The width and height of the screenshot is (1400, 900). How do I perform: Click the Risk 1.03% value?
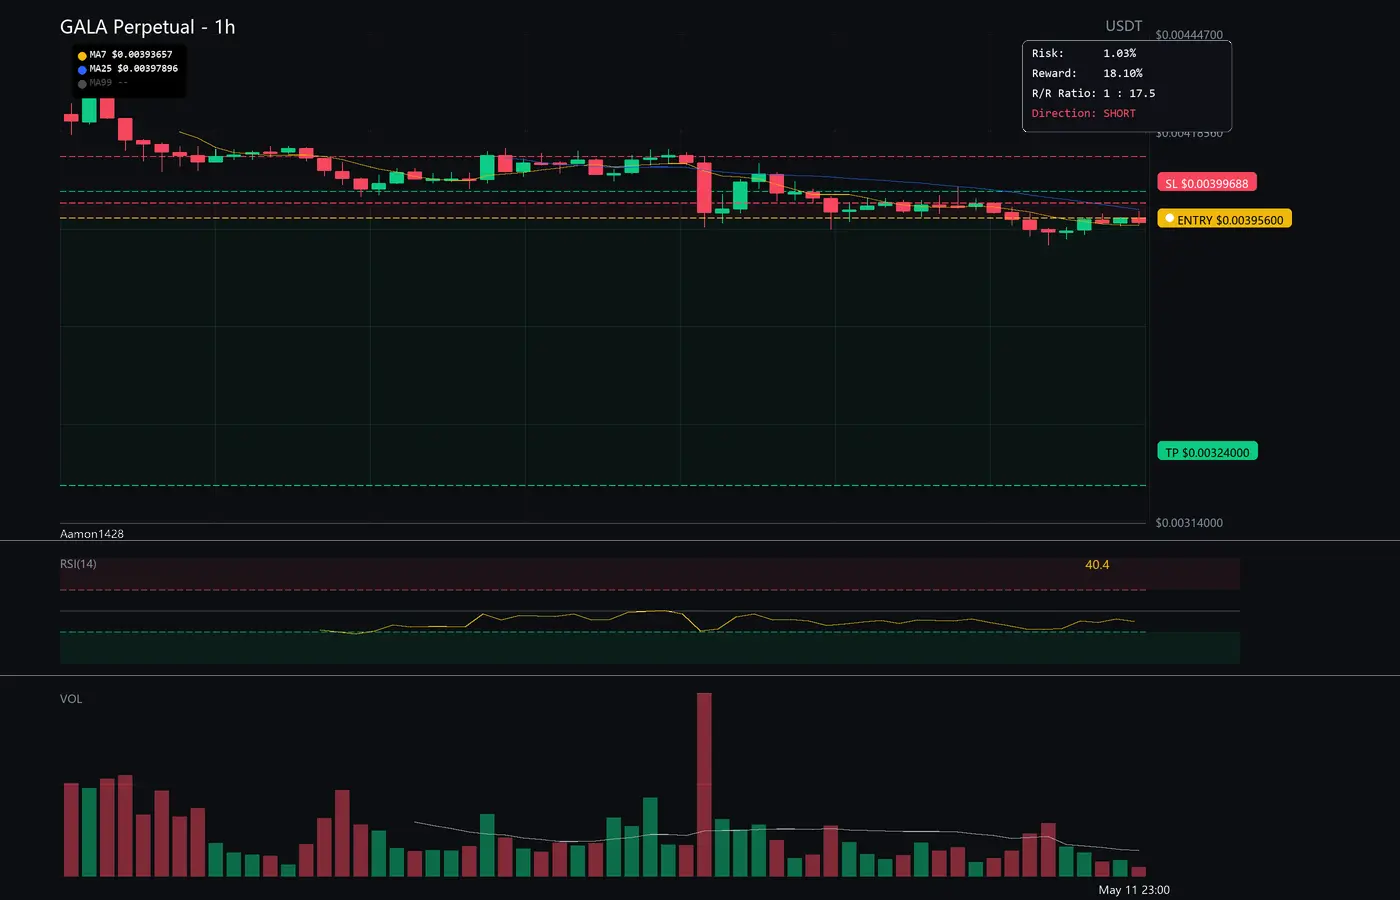point(1120,53)
